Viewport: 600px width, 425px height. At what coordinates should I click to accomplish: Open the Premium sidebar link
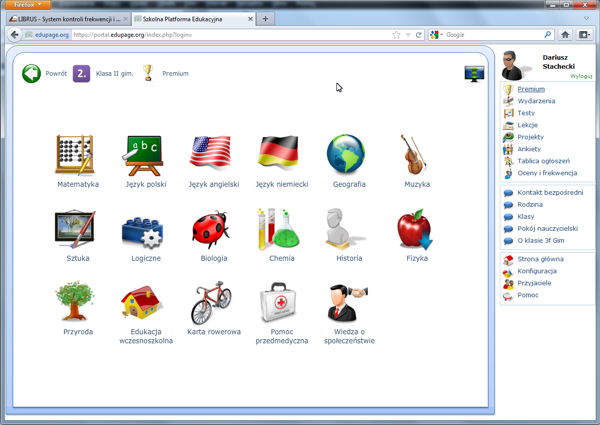click(531, 89)
